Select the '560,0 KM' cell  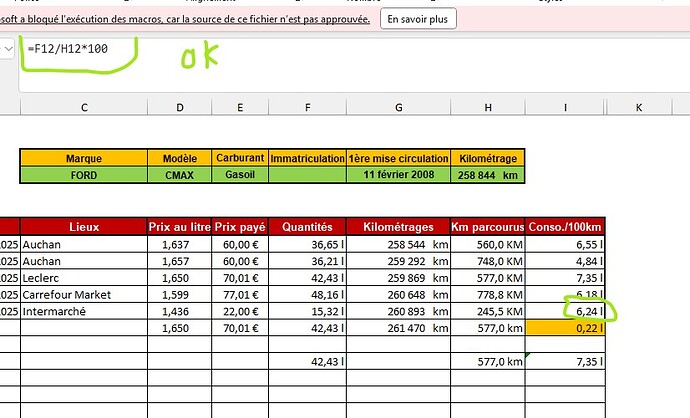(x=488, y=245)
